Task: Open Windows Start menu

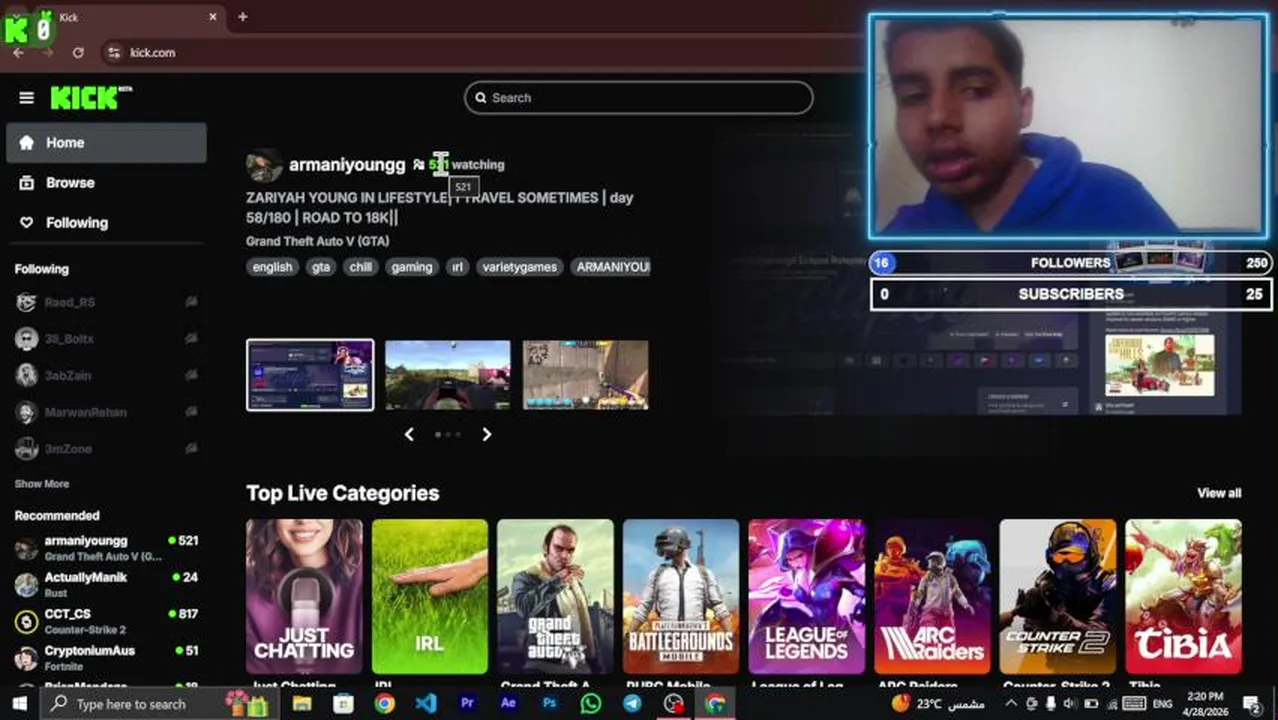Action: (19, 704)
